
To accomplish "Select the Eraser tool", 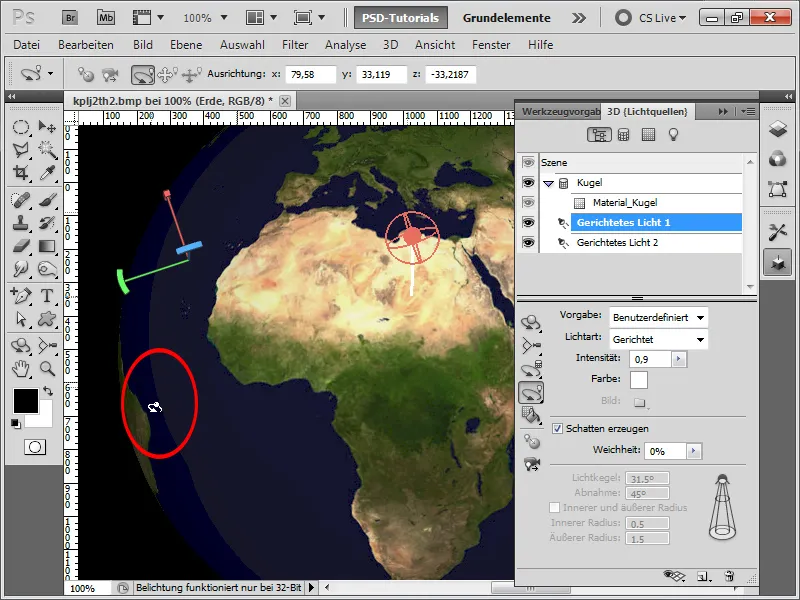I will [x=21, y=246].
